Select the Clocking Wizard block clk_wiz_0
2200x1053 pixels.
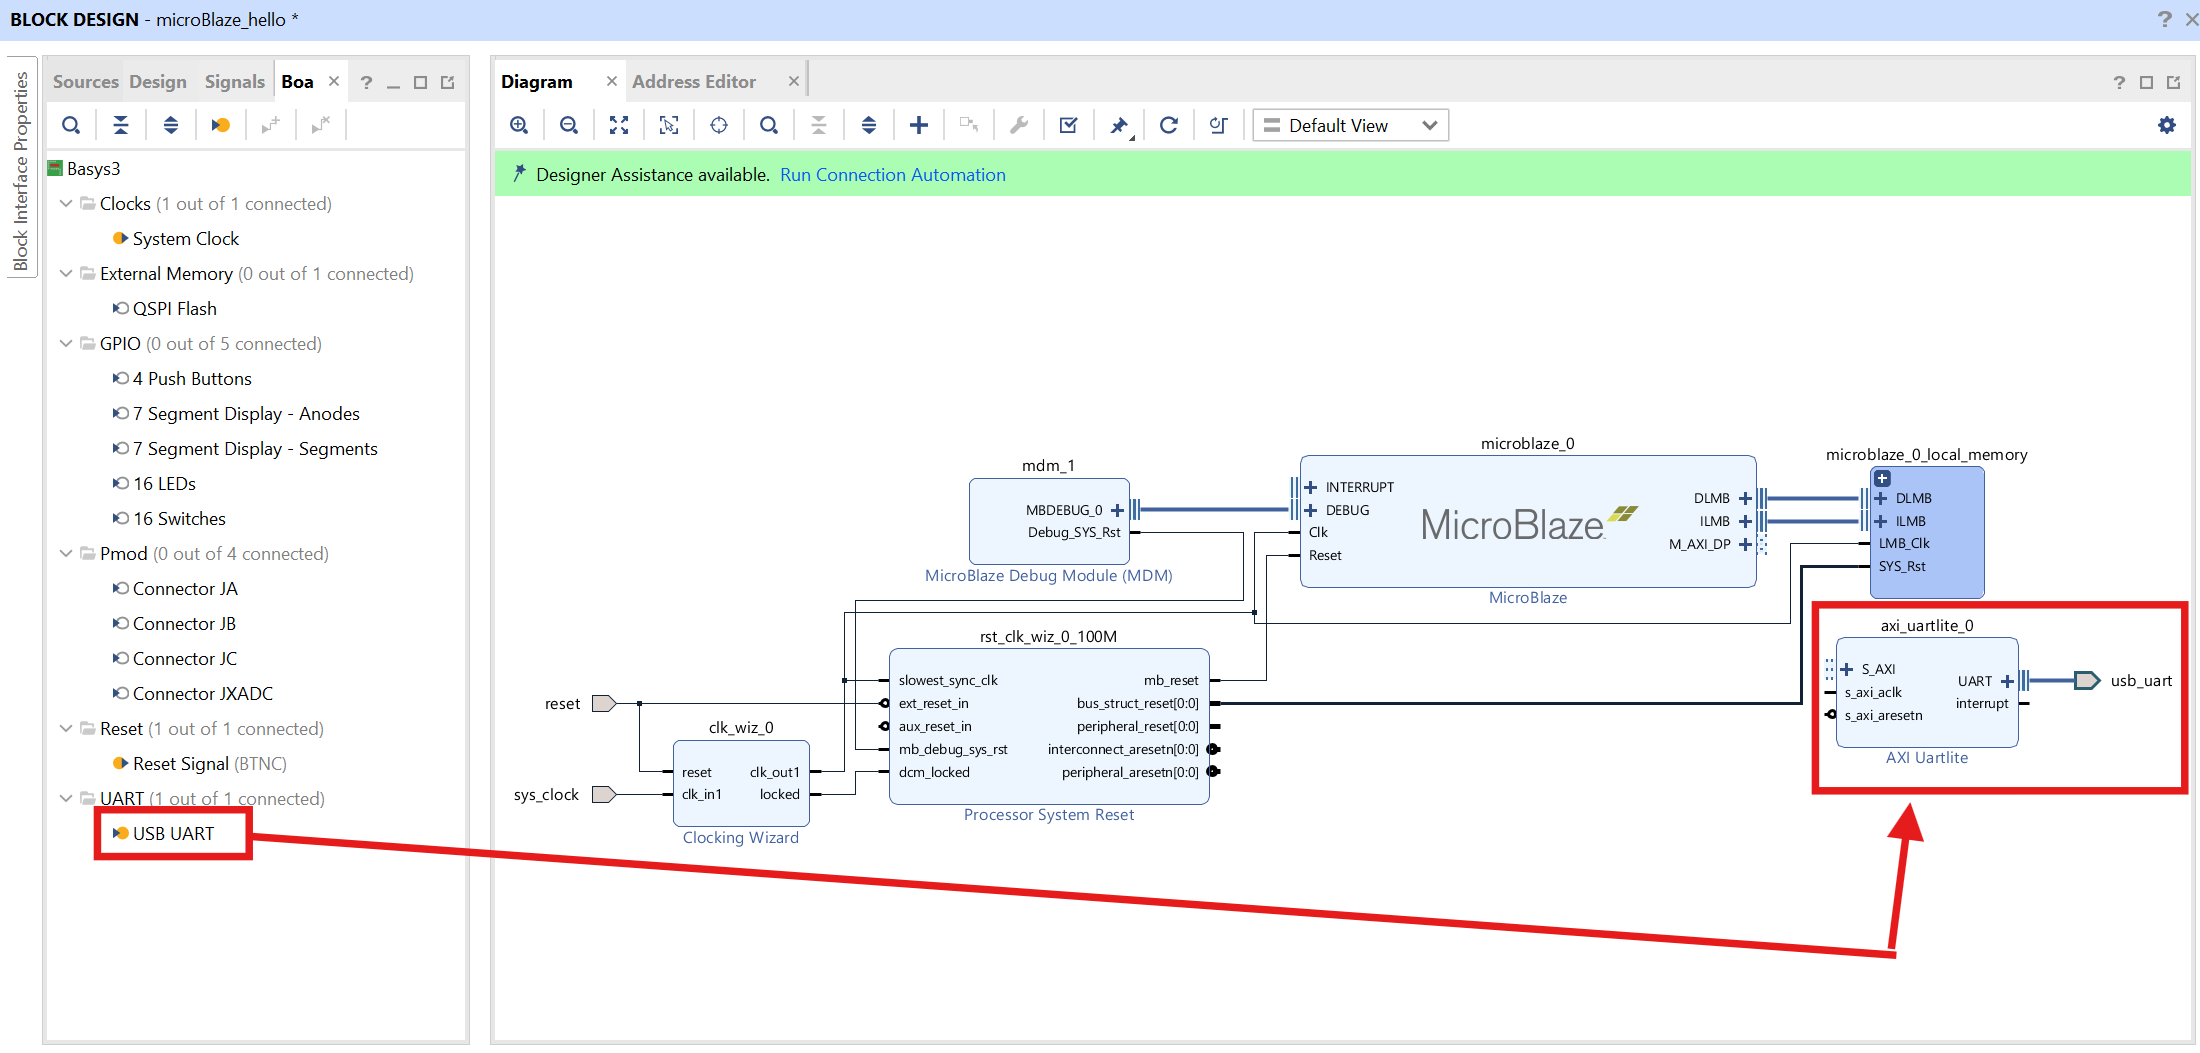[741, 783]
